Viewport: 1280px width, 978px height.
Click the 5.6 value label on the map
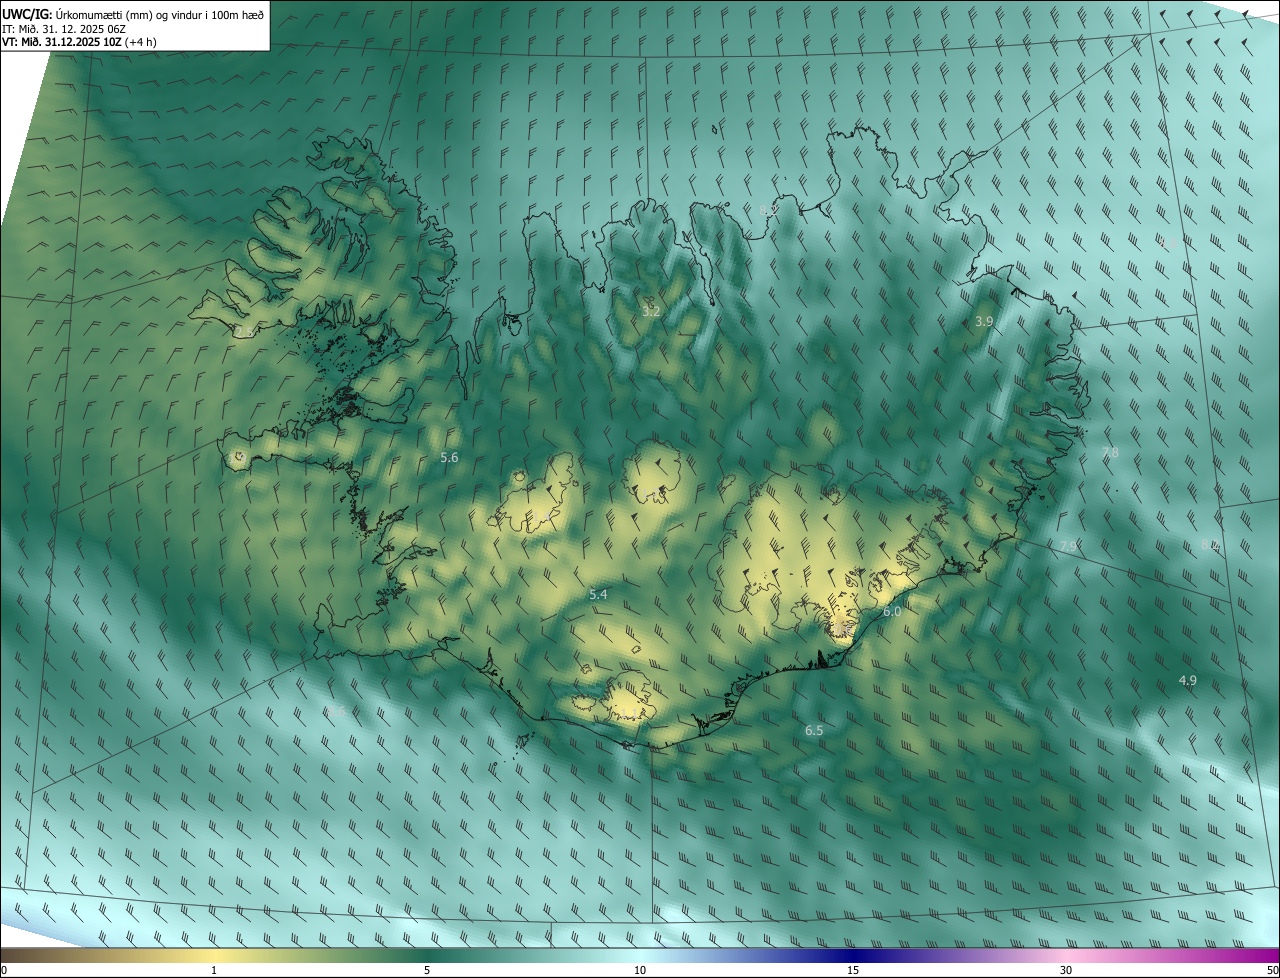coord(449,457)
